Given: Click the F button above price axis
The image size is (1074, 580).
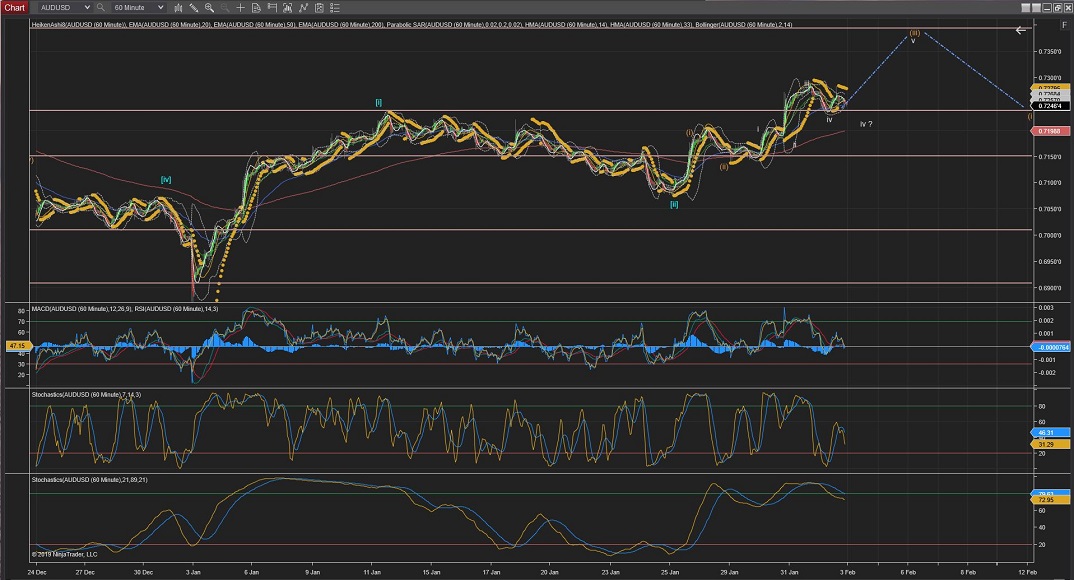Looking at the screenshot, I should 1064,25.
